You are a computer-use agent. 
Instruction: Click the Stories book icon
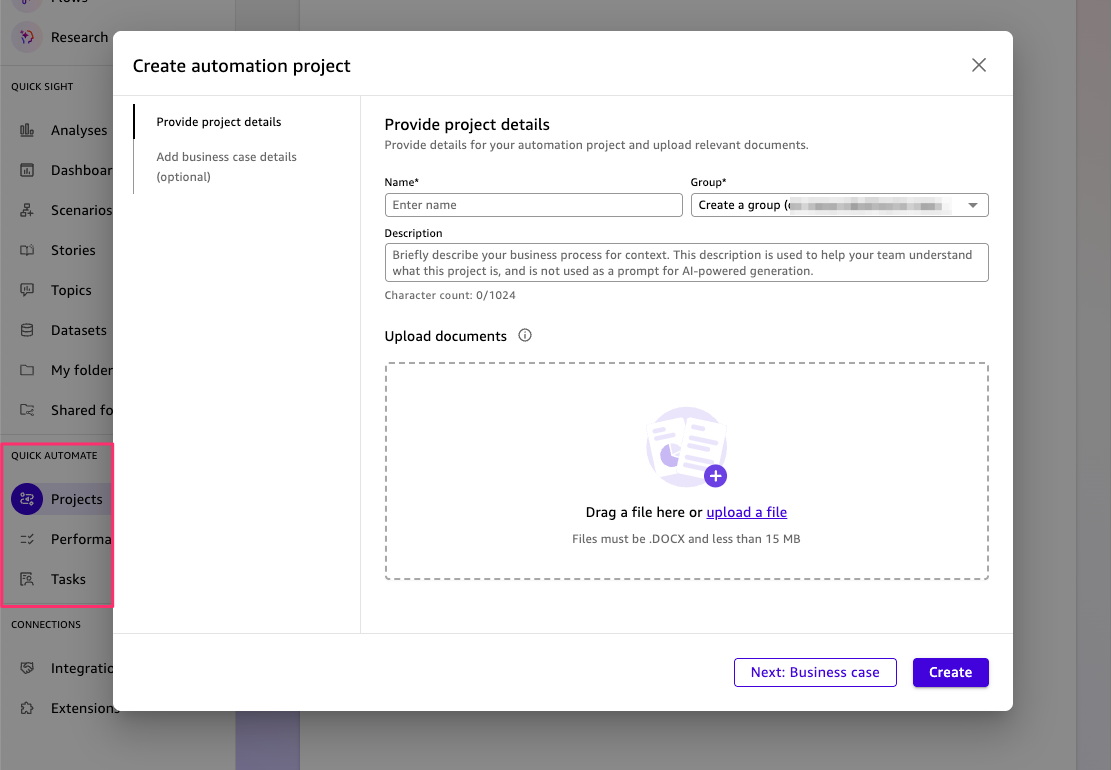coord(28,250)
